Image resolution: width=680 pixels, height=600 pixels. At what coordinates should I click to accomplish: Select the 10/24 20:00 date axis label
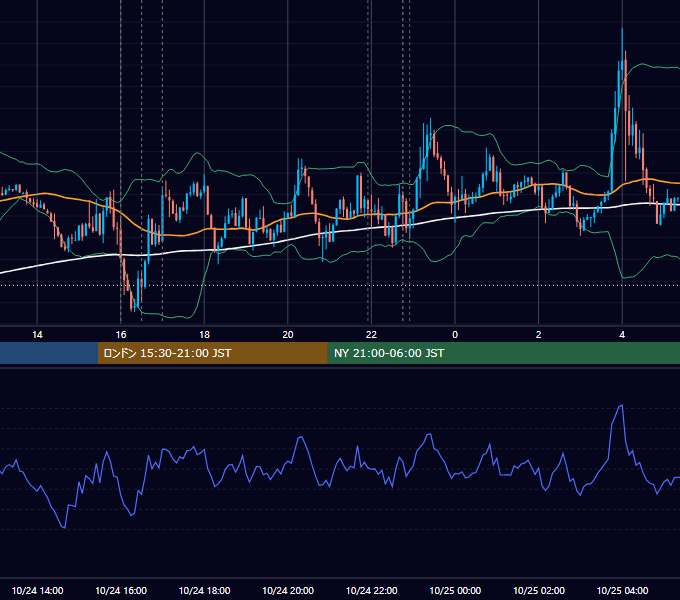coord(288,590)
